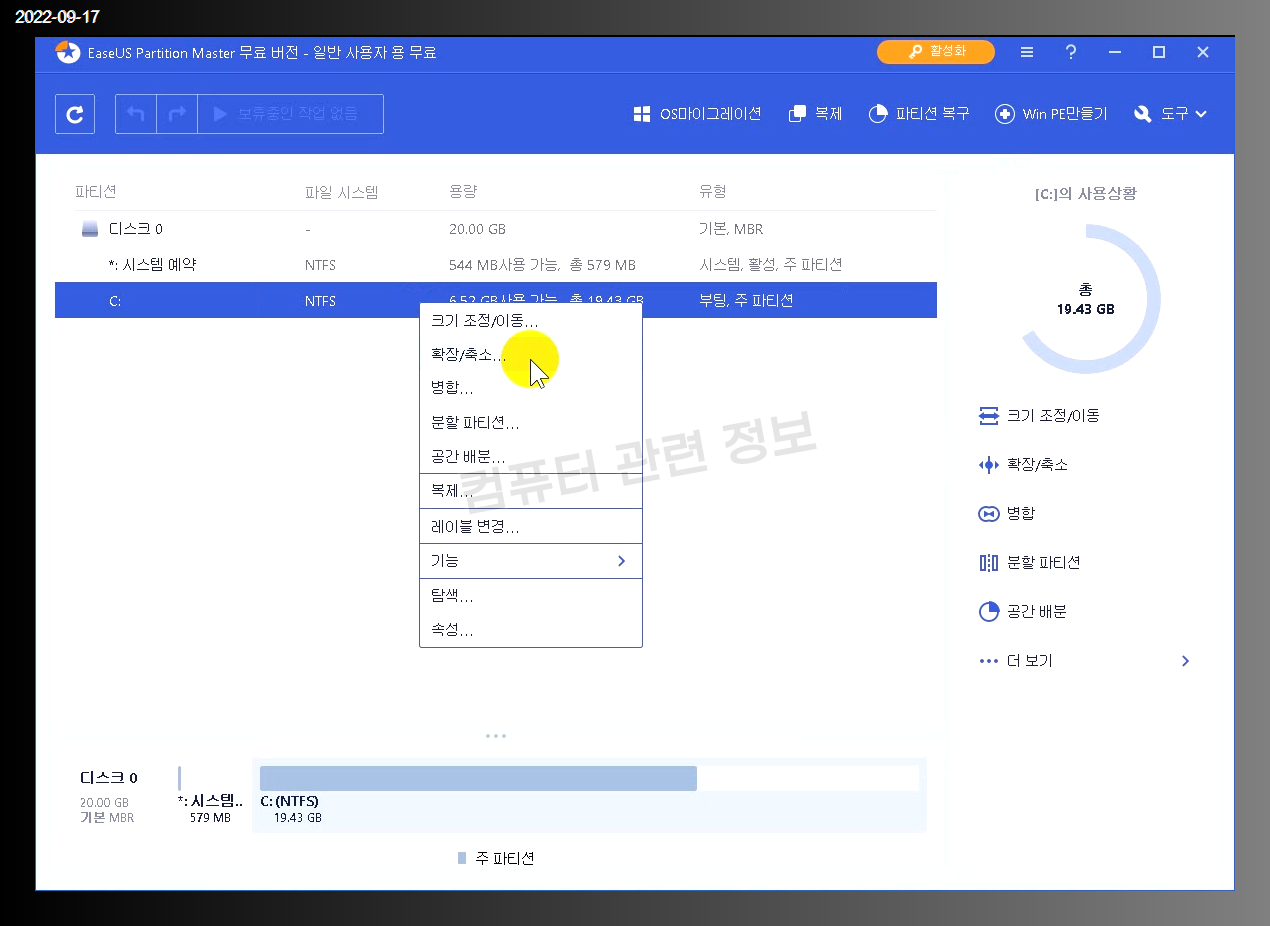Click 공간 배분 in right panel

[1023, 611]
